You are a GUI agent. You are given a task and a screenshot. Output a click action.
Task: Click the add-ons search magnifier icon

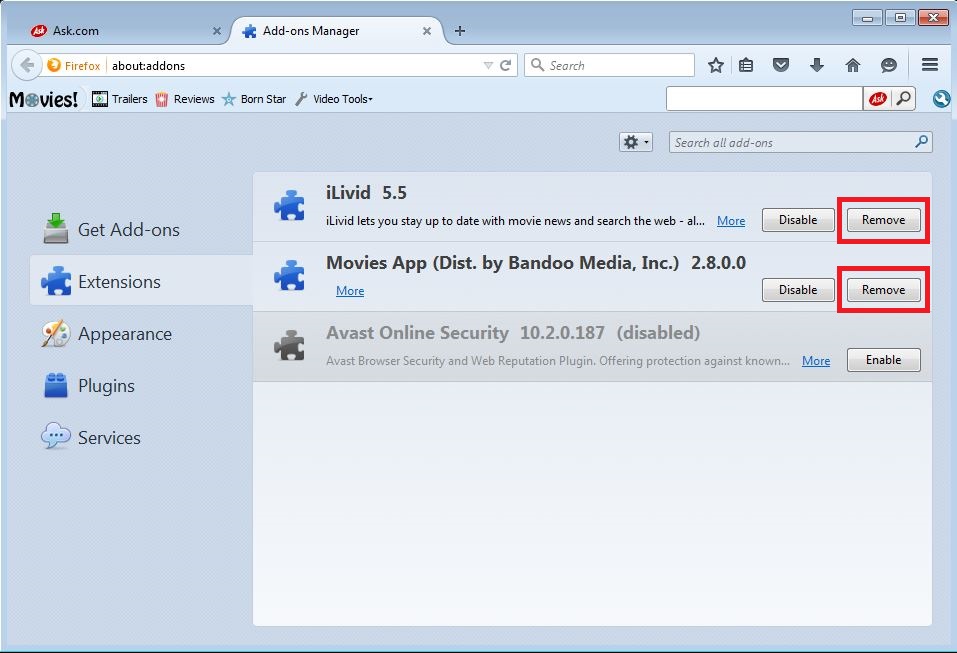click(921, 142)
